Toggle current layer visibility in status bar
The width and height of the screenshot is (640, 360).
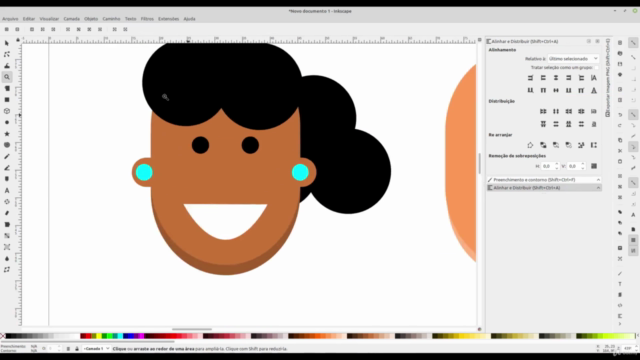pyautogui.click(x=68, y=349)
